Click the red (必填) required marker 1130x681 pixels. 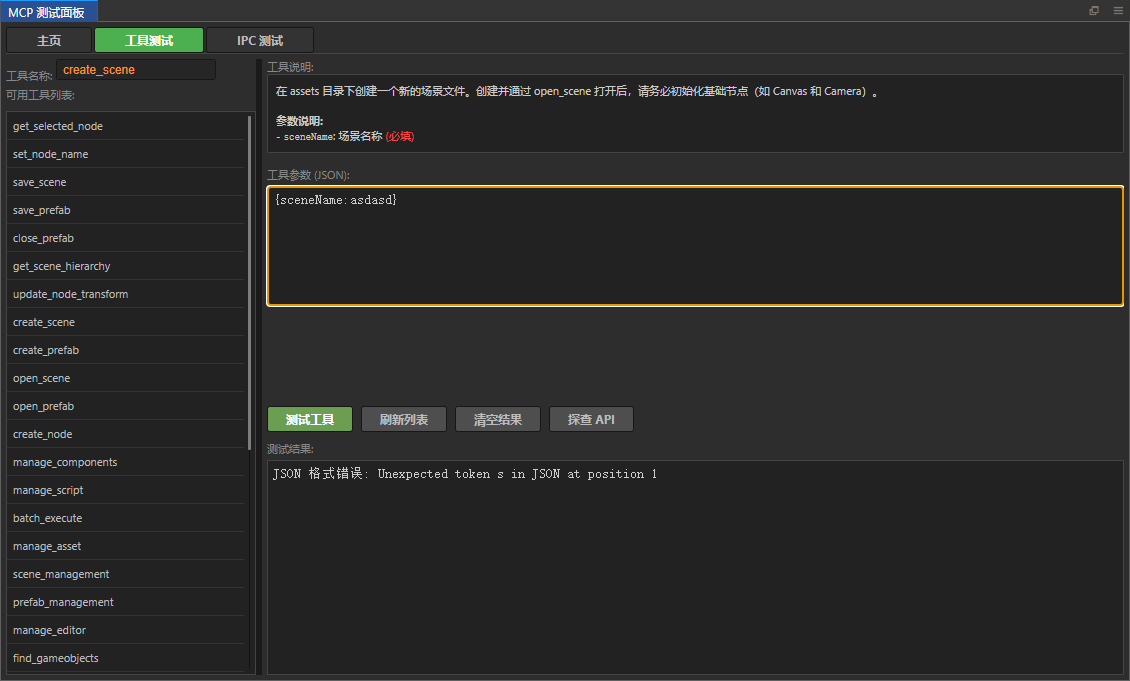pos(400,136)
